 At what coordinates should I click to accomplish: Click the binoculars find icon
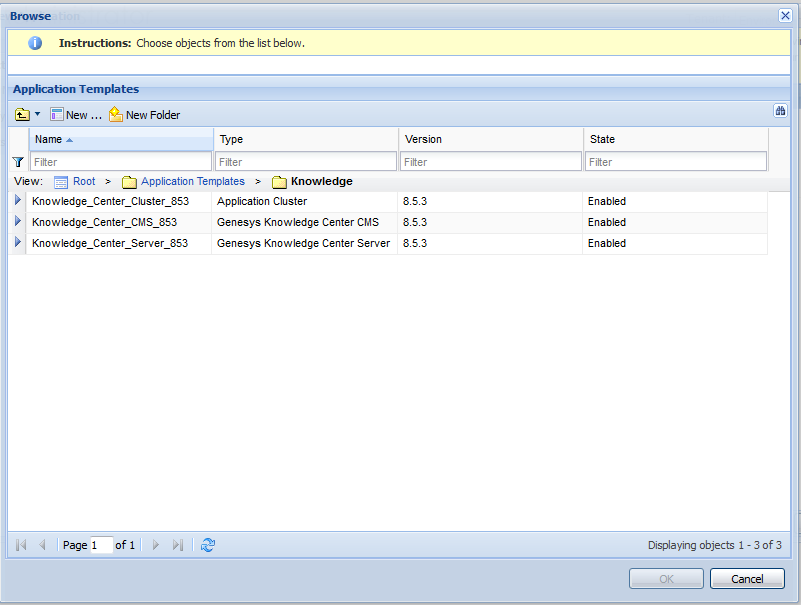click(781, 111)
